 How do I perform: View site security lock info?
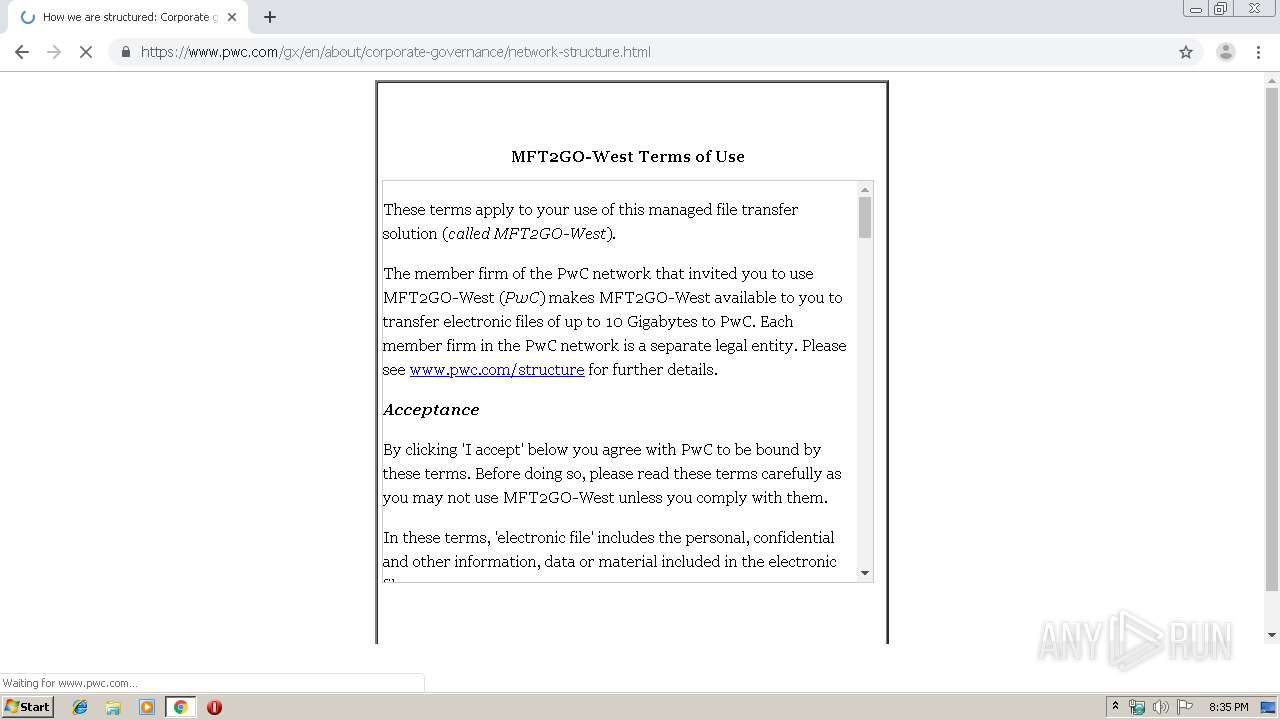125,52
